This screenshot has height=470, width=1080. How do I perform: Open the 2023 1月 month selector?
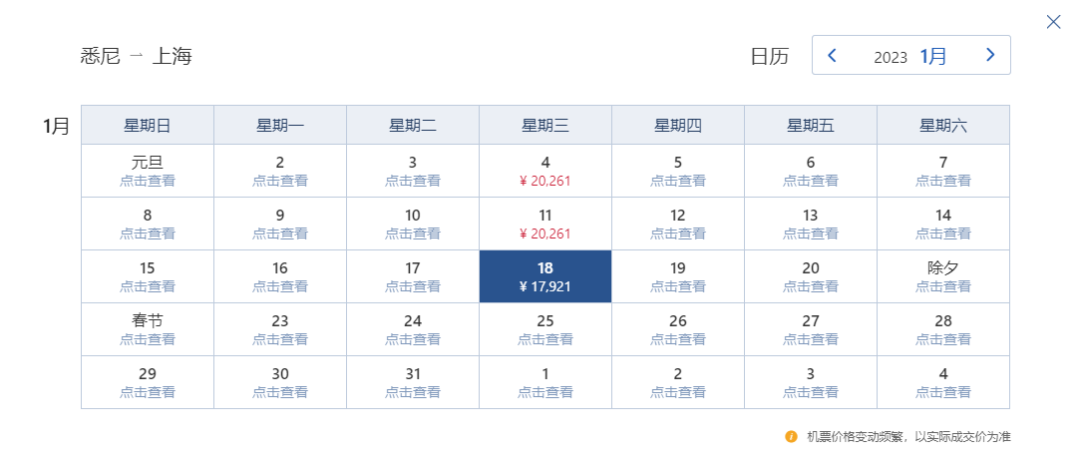click(x=910, y=57)
